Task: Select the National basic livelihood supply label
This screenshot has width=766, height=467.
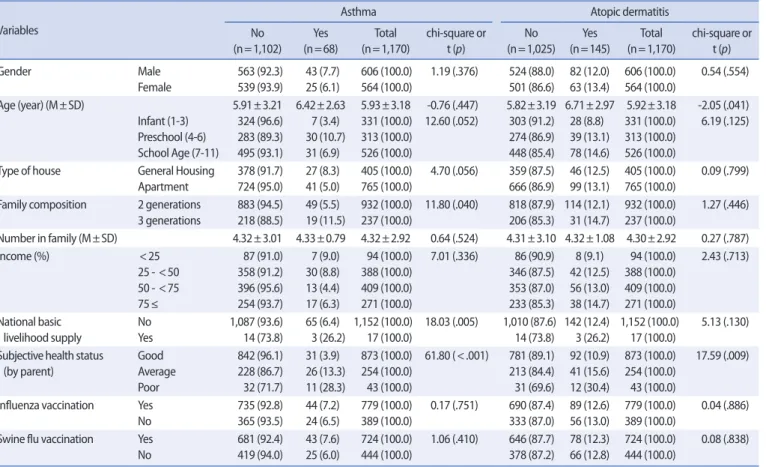Action: coord(41,330)
